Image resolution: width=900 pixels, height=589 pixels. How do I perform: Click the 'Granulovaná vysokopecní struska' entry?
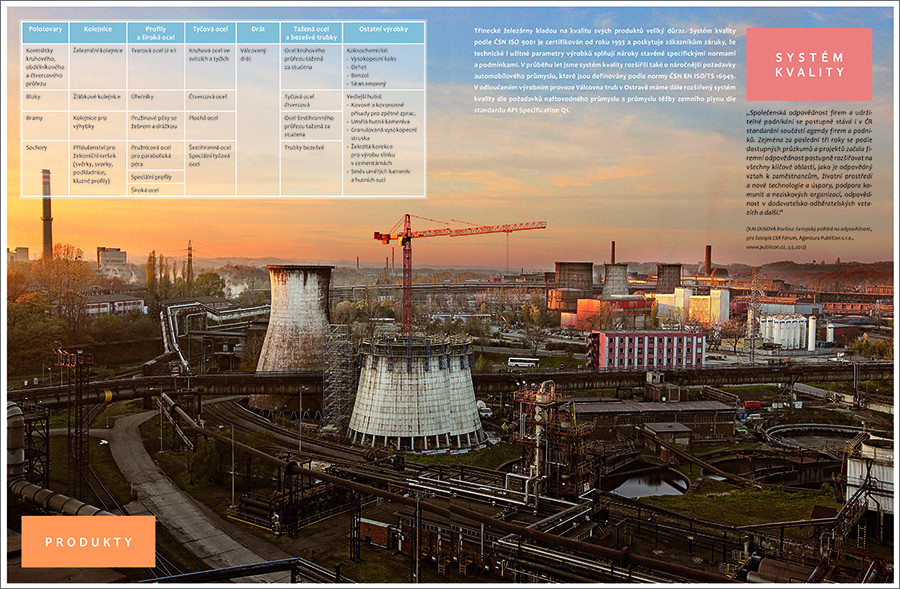tap(383, 134)
